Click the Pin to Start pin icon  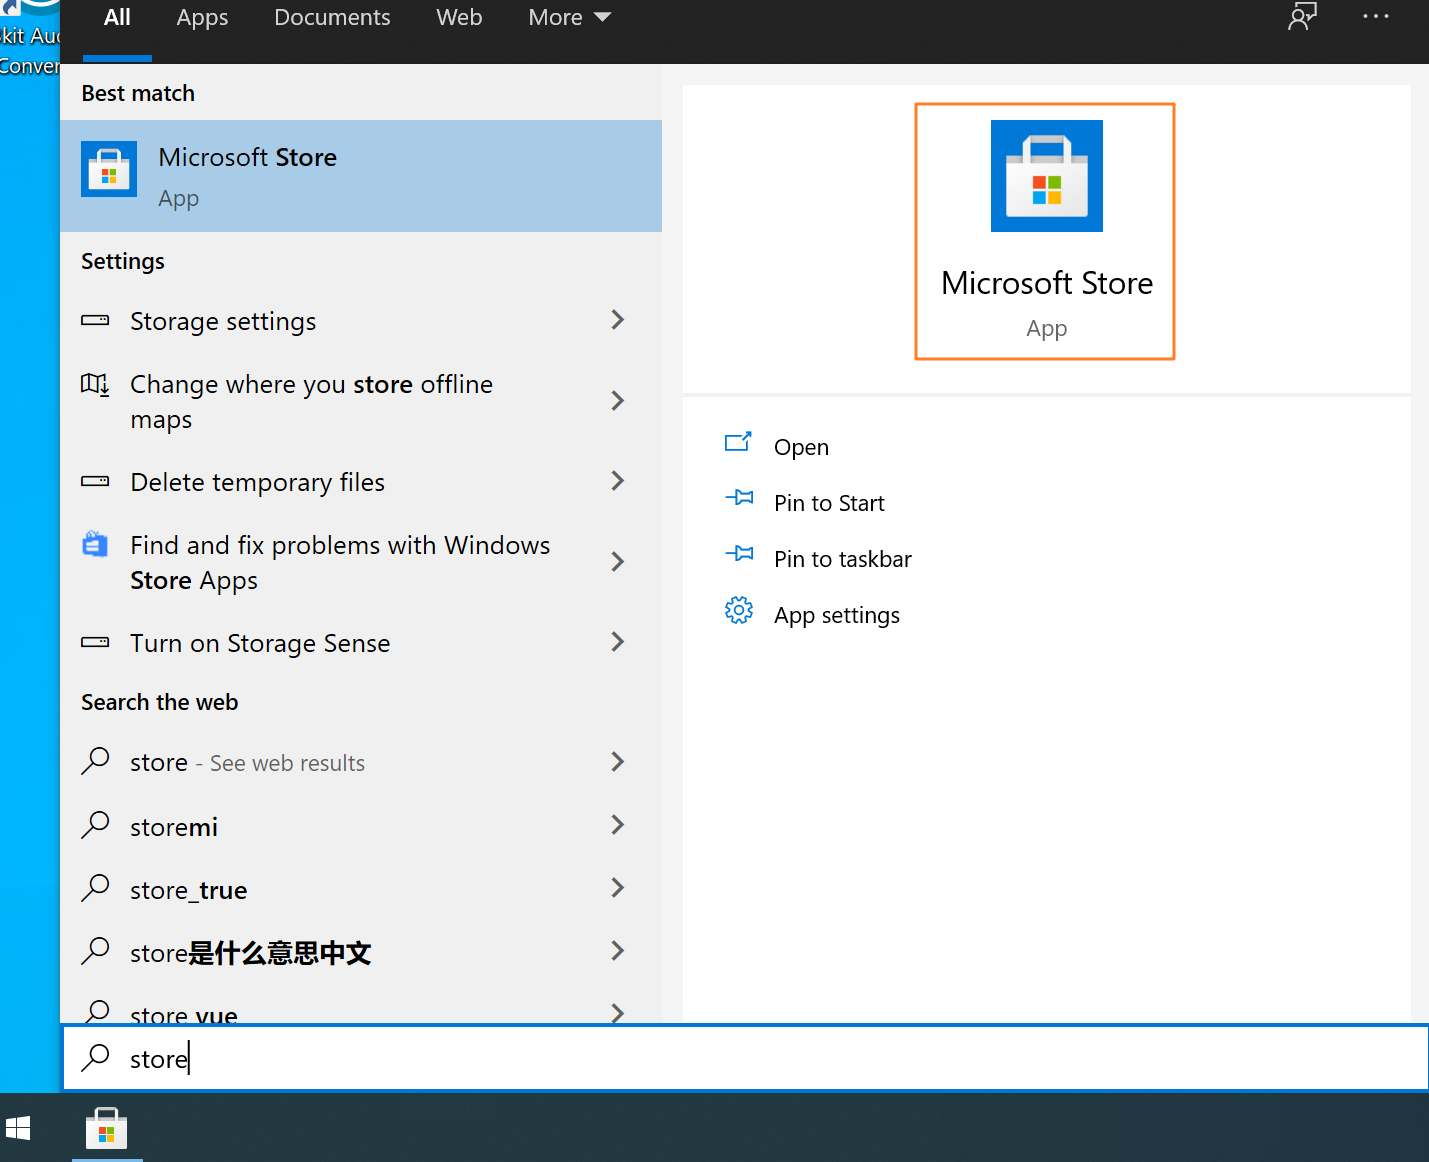point(739,498)
